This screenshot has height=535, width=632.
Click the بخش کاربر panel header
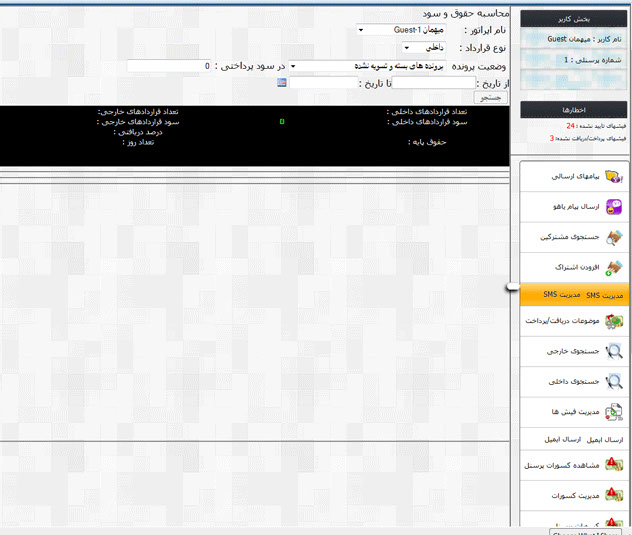[x=574, y=19]
